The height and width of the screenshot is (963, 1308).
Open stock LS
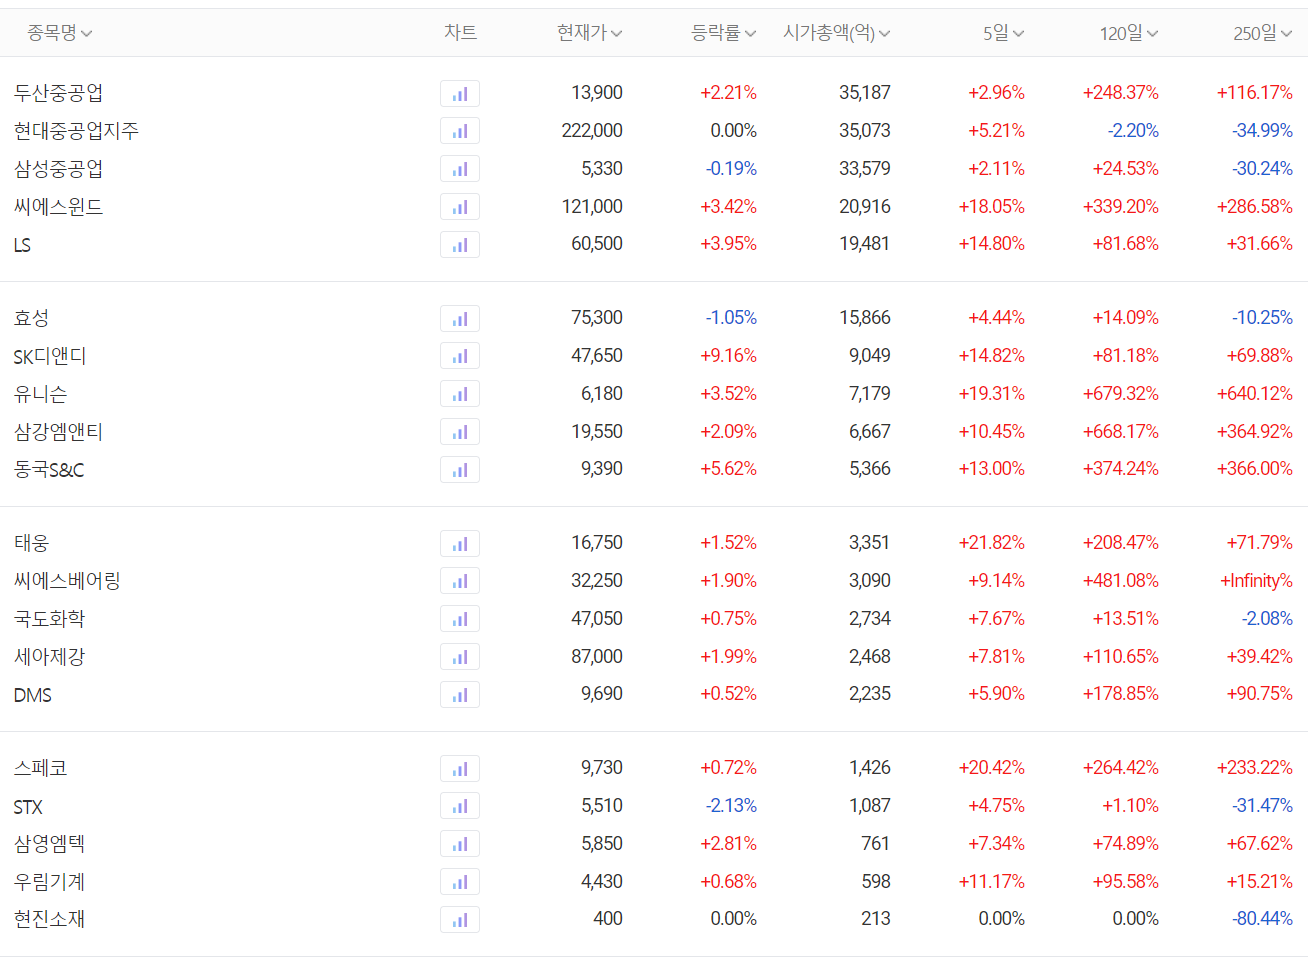pyautogui.click(x=22, y=245)
